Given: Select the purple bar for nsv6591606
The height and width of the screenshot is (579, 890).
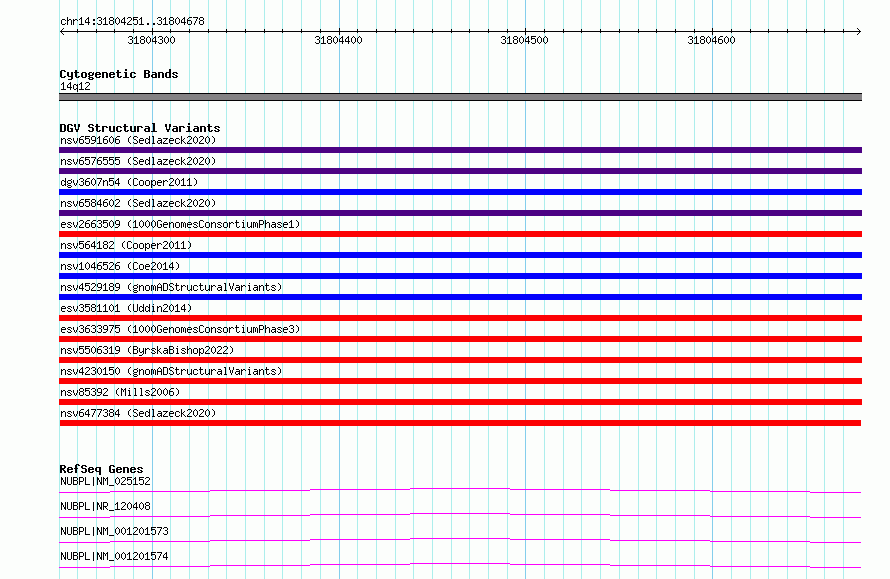Looking at the screenshot, I should pos(460,150).
